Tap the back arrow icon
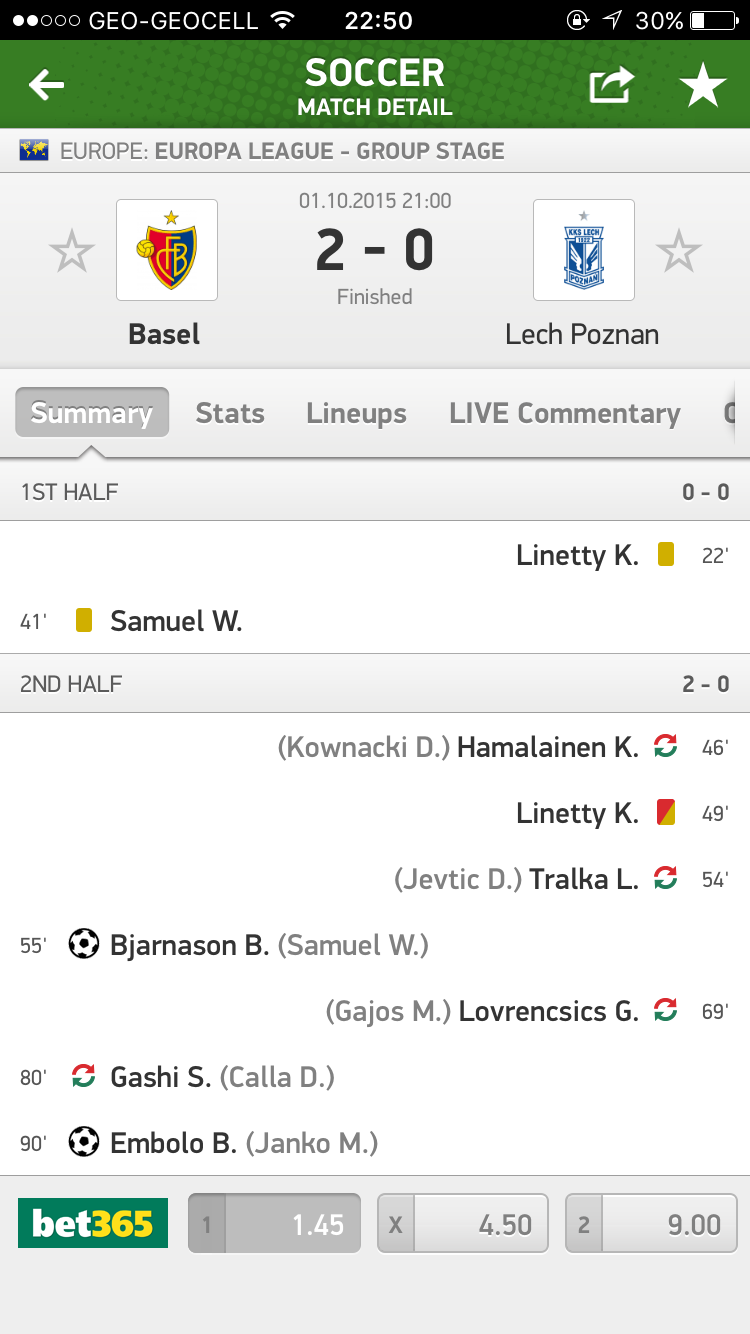Viewport: 750px width, 1334px height. tap(46, 86)
